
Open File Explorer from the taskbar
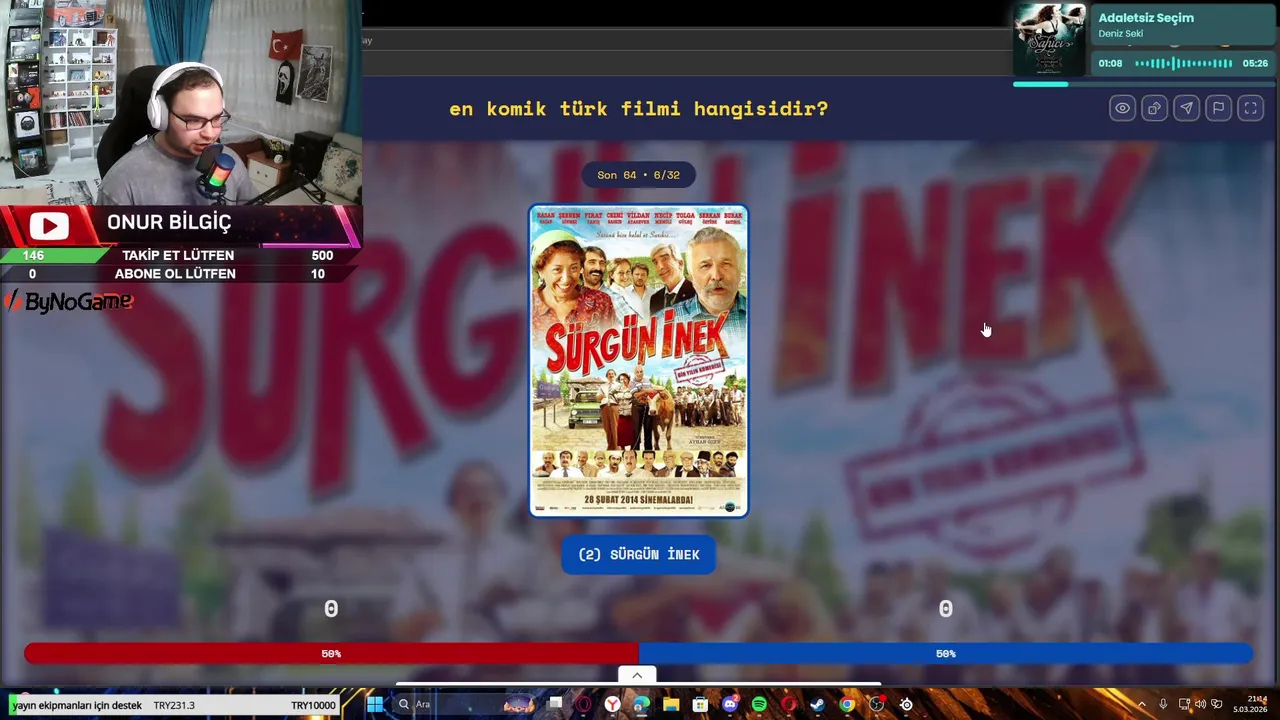(x=671, y=705)
